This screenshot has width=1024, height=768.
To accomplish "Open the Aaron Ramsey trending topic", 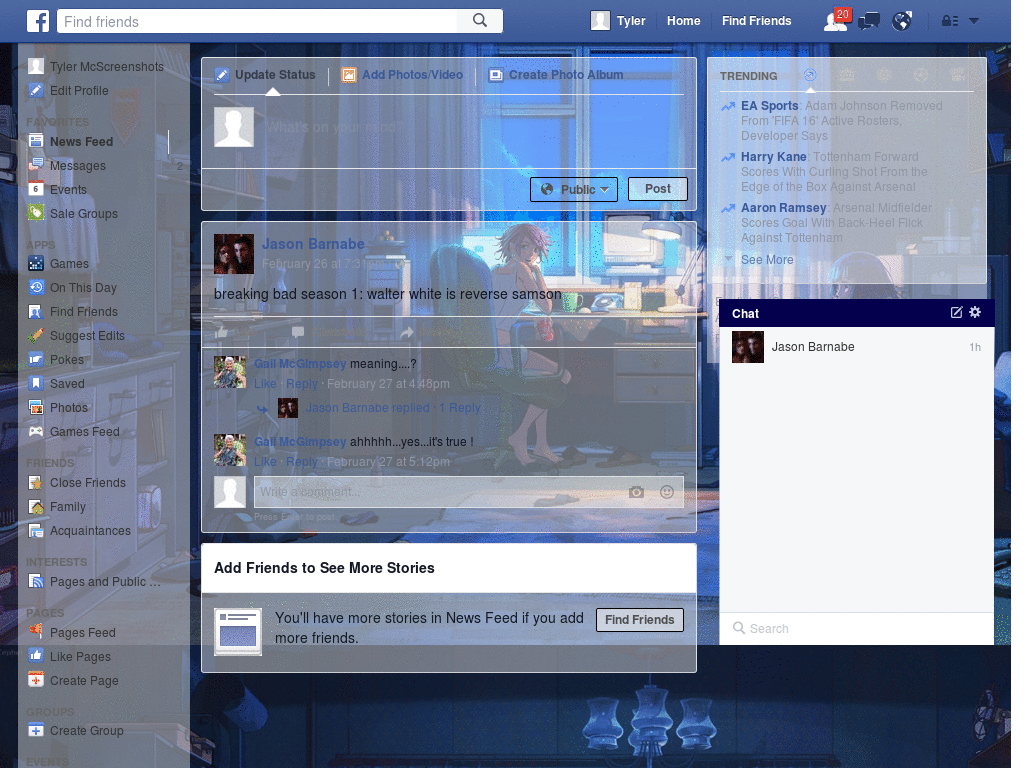I will [783, 208].
